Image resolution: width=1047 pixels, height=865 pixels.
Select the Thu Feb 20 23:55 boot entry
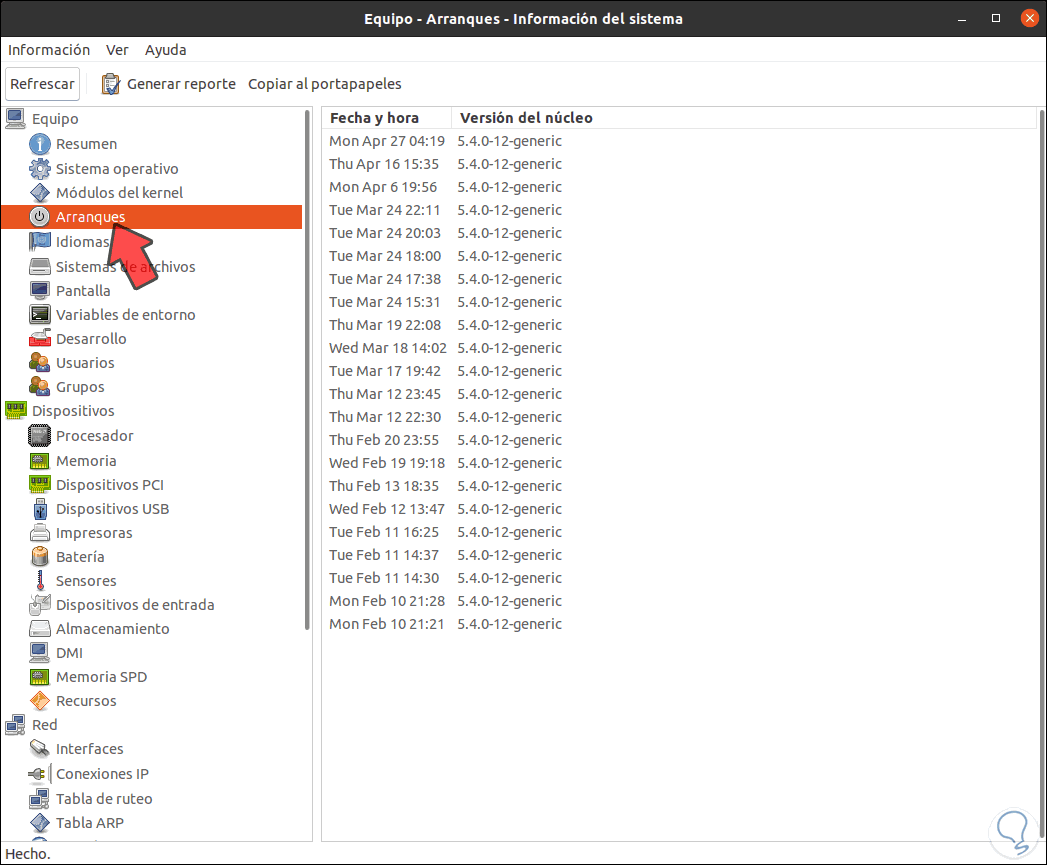pyautogui.click(x=679, y=440)
